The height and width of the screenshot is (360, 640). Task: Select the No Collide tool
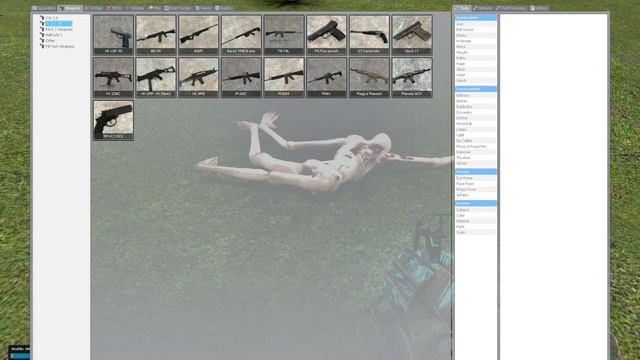[x=476, y=140]
